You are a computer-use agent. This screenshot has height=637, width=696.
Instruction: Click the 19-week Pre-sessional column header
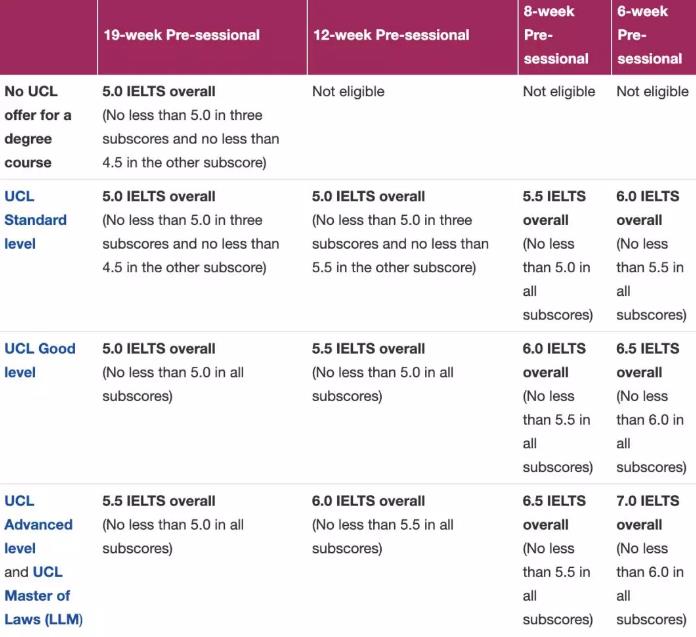click(181, 35)
